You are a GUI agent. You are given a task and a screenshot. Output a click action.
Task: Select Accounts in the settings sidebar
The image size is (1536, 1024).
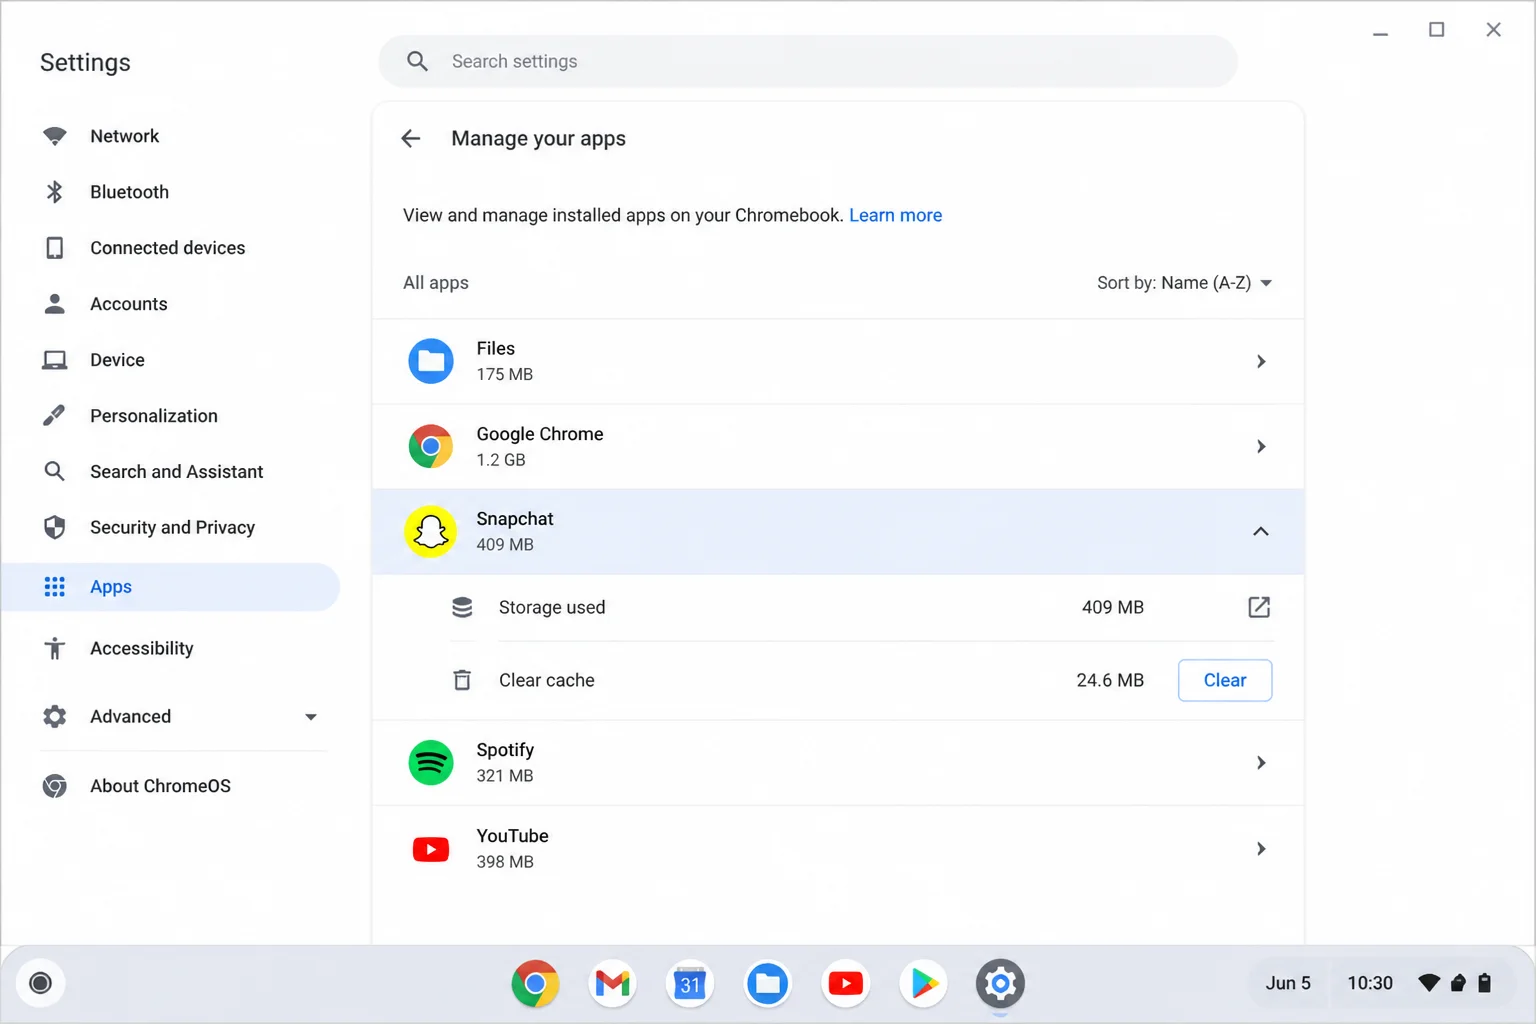pos(171,304)
